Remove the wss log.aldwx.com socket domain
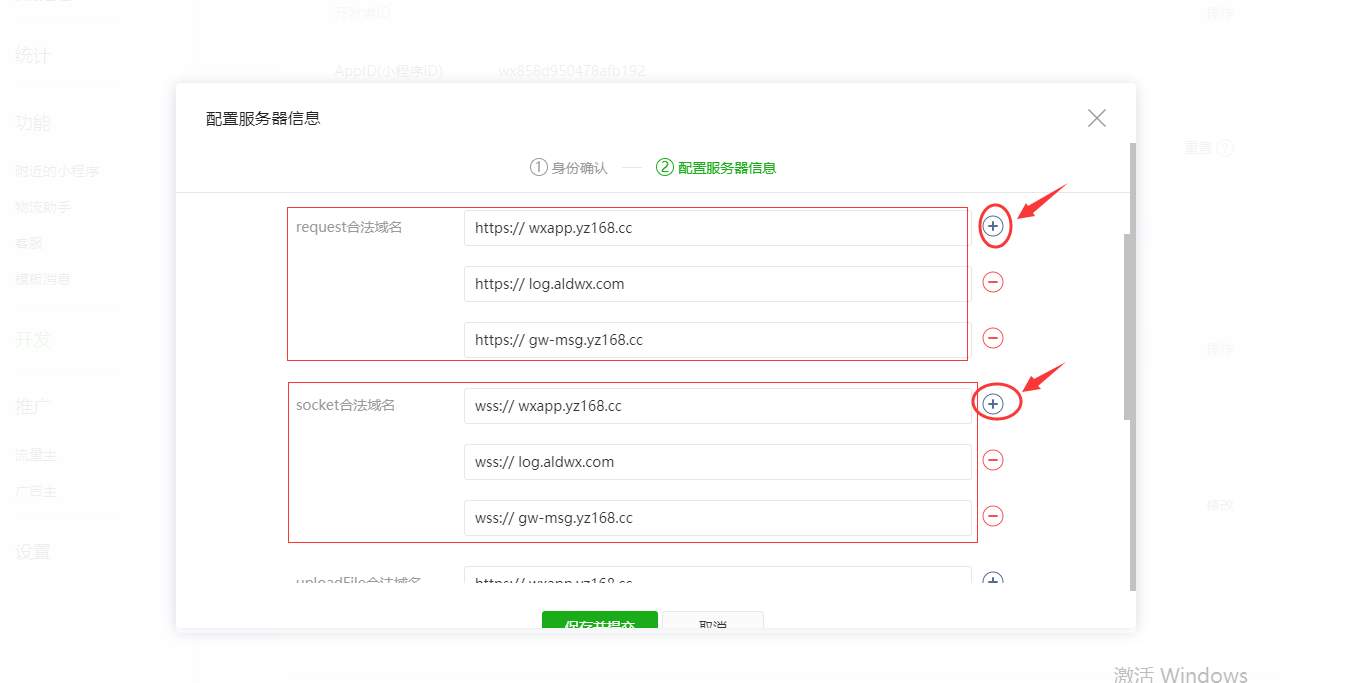Screen dimensions: 1368x683 993,460
